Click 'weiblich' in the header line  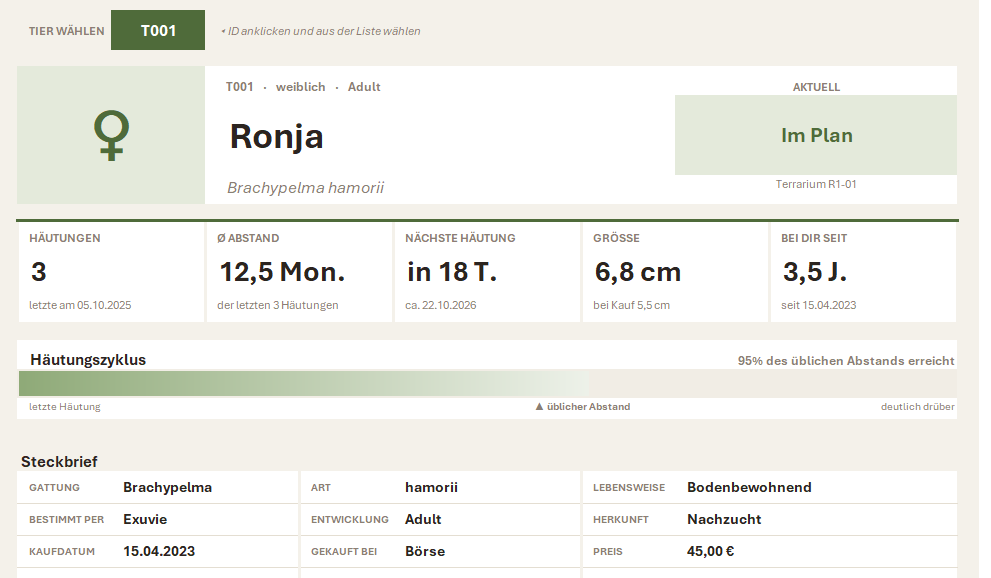[300, 87]
